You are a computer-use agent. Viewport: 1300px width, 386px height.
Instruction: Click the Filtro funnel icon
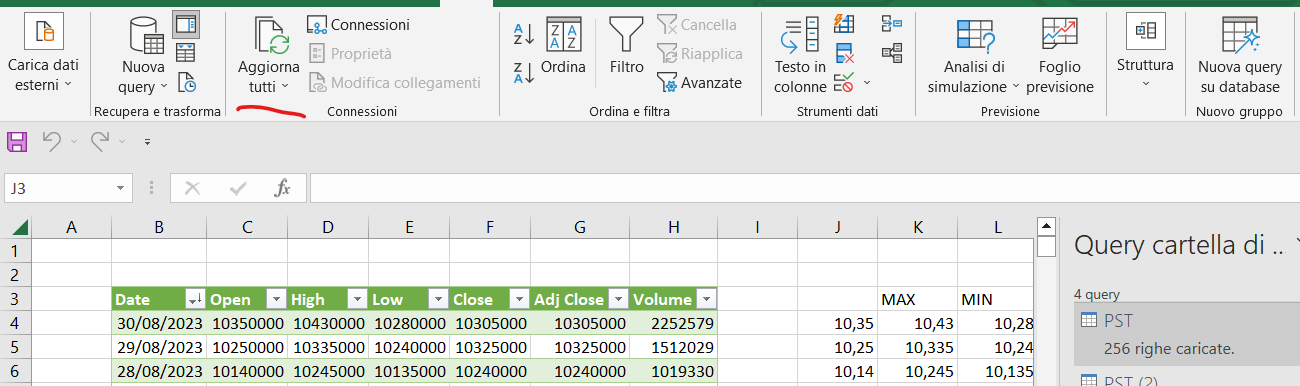(x=627, y=35)
